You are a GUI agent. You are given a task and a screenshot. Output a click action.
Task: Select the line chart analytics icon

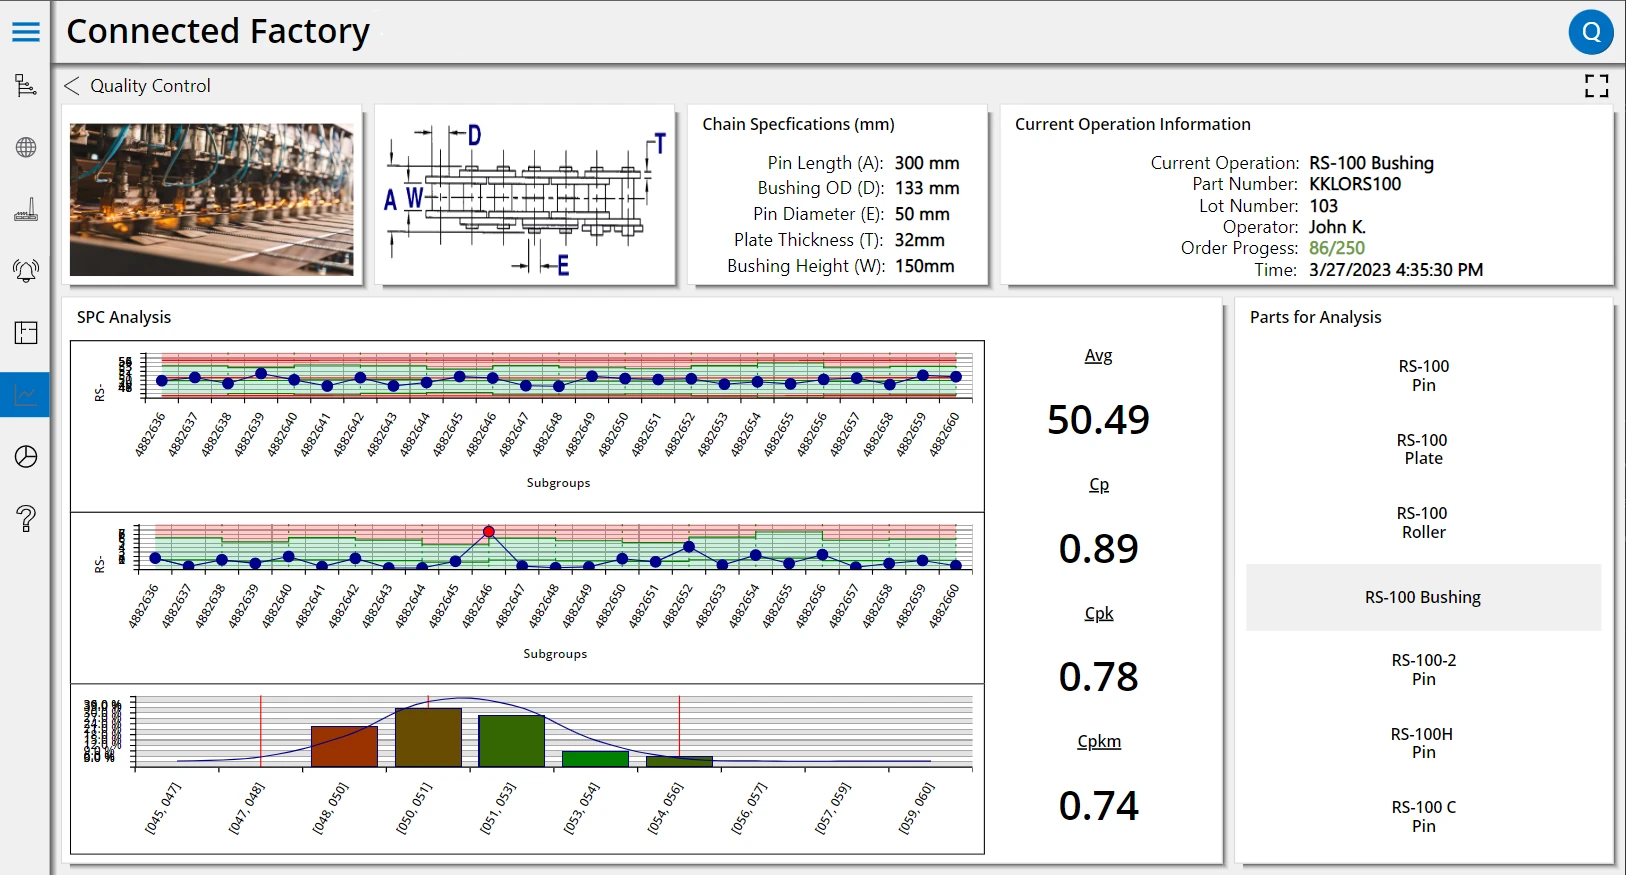[x=26, y=395]
